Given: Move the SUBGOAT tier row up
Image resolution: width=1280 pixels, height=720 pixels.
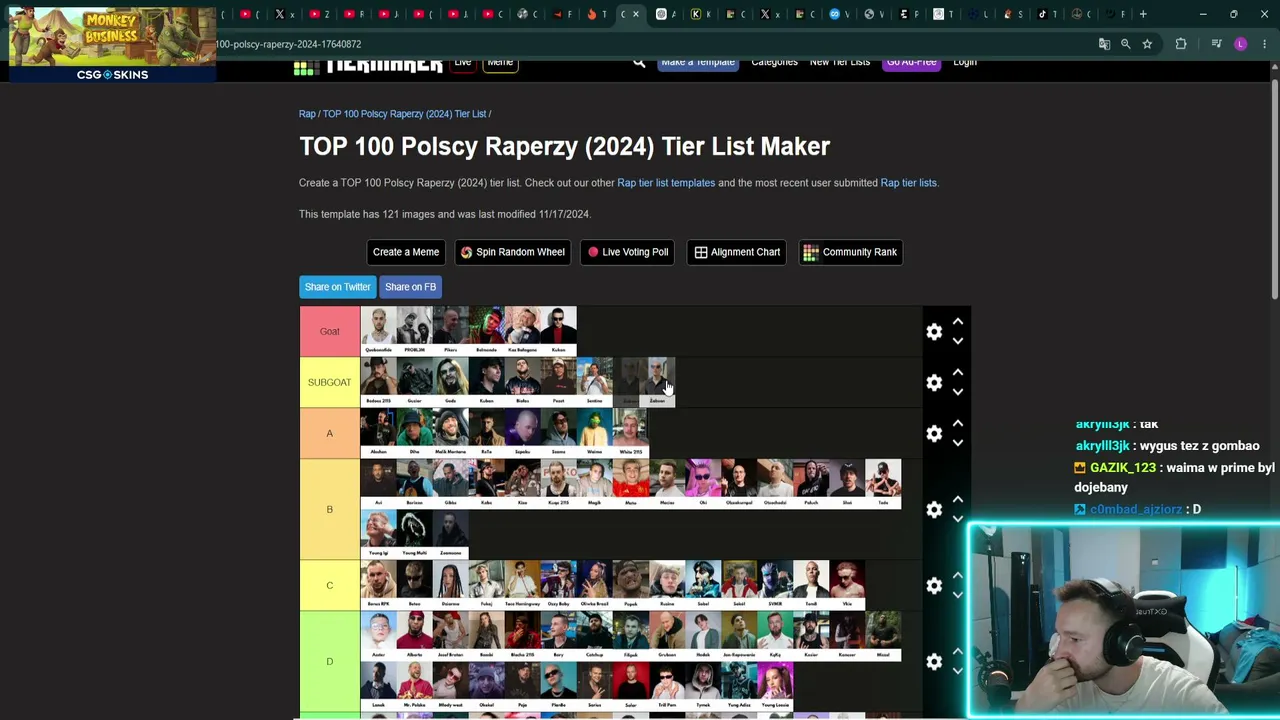Looking at the screenshot, I should pyautogui.click(x=958, y=373).
